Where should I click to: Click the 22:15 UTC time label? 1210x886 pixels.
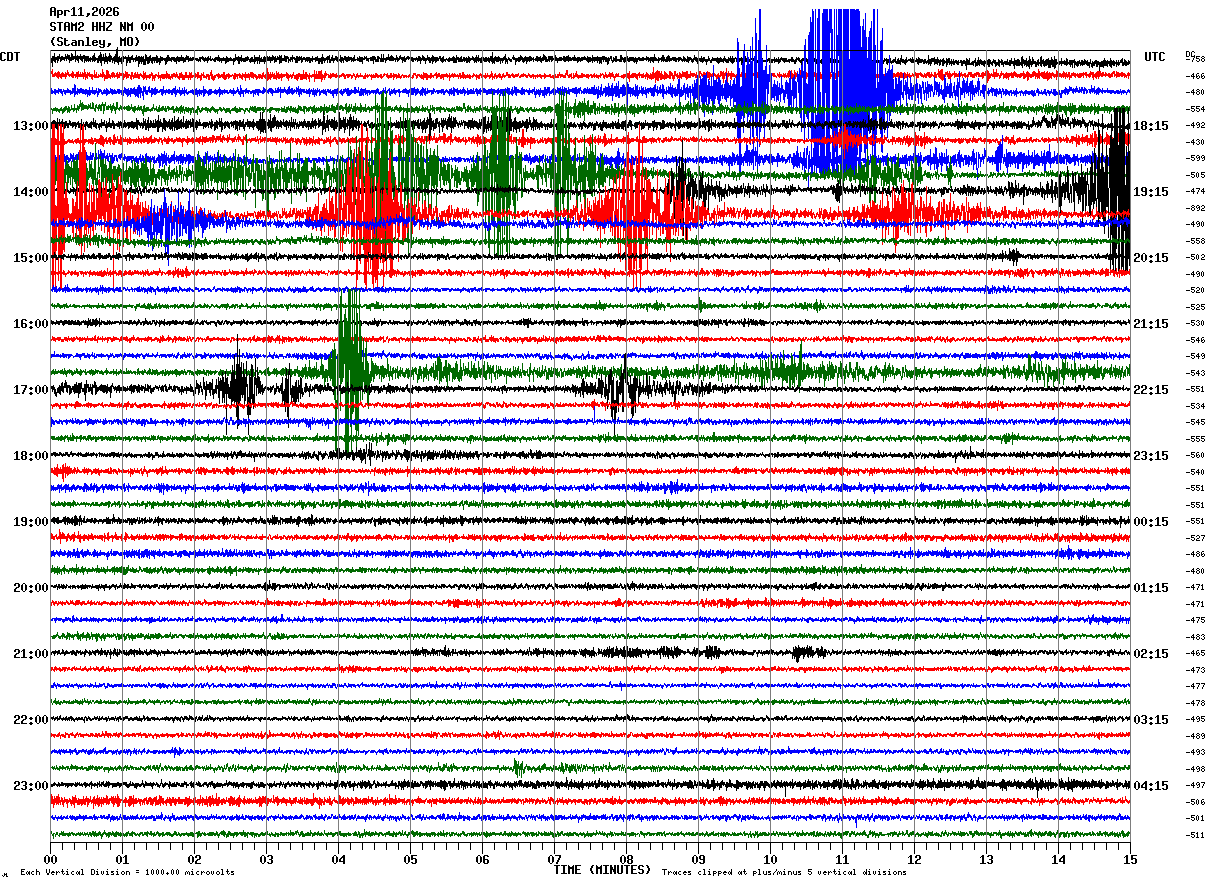1151,390
